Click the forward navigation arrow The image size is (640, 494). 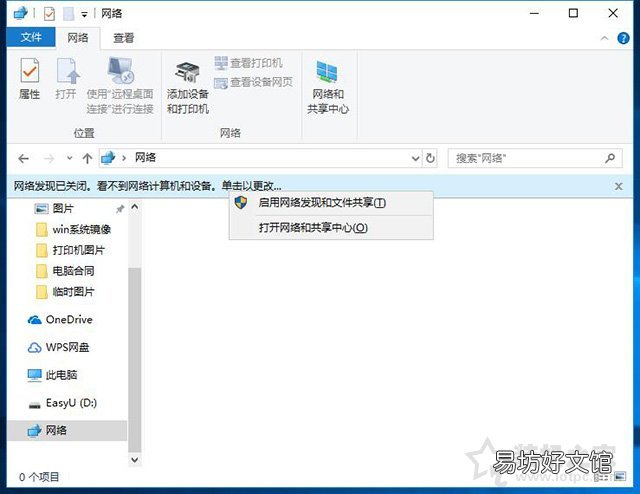[x=49, y=158]
